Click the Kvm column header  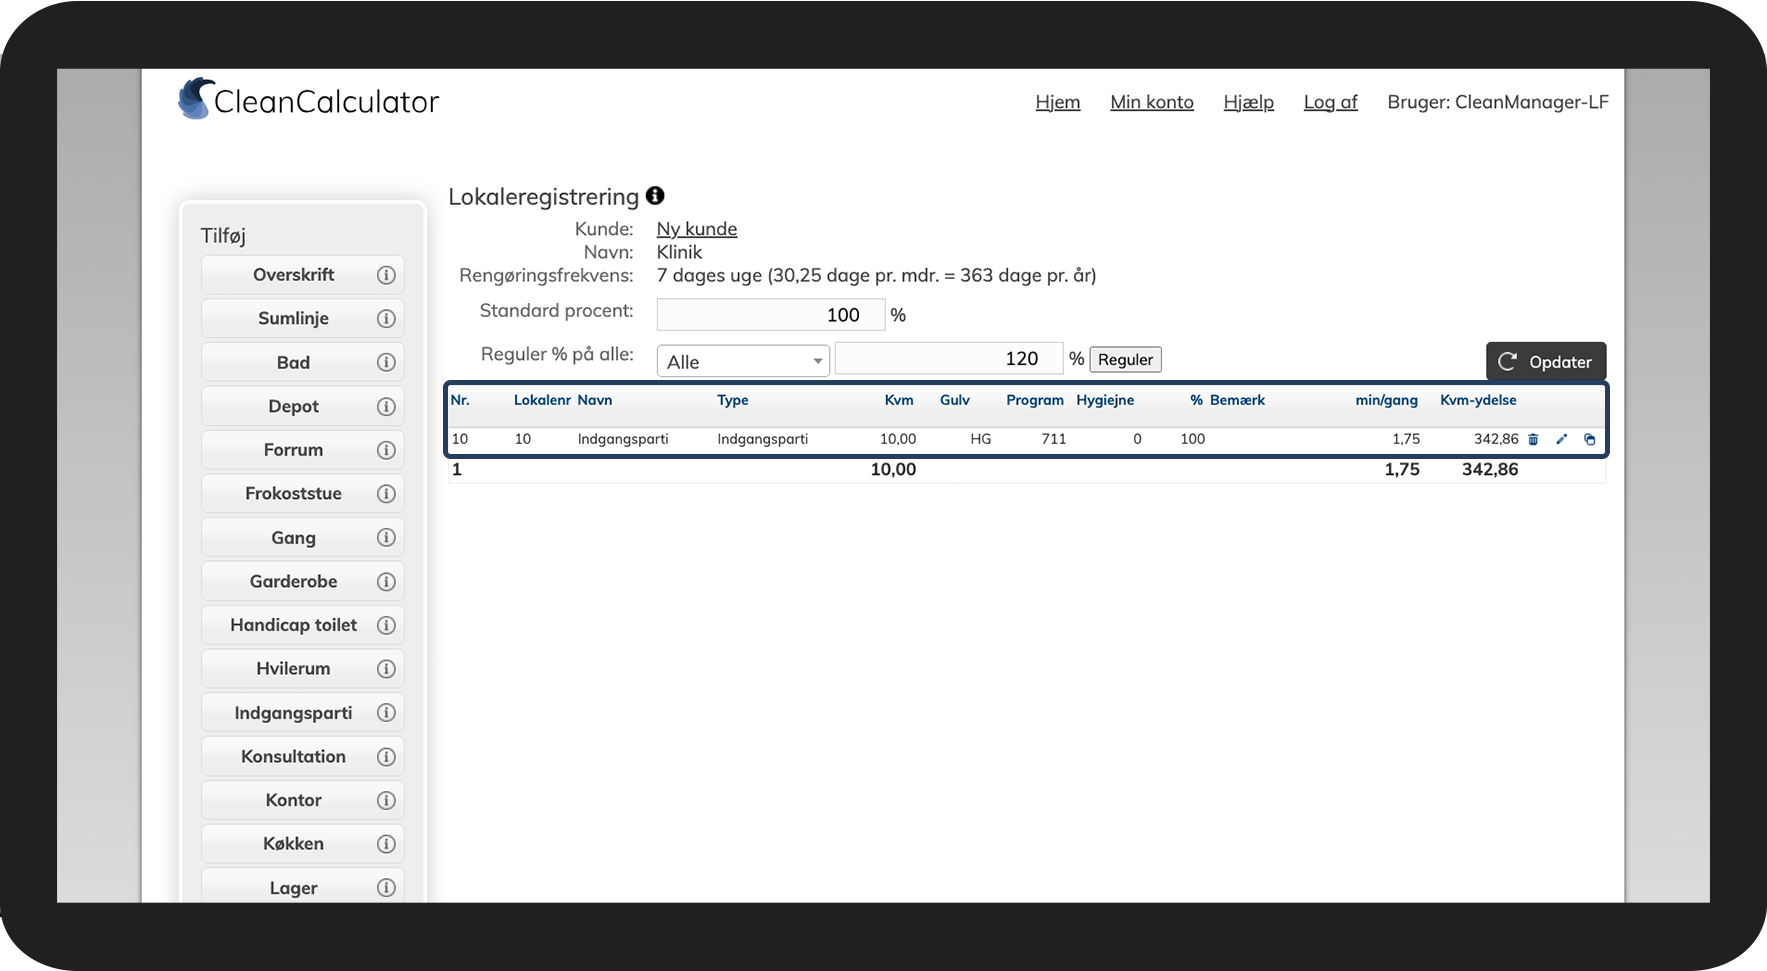(899, 400)
